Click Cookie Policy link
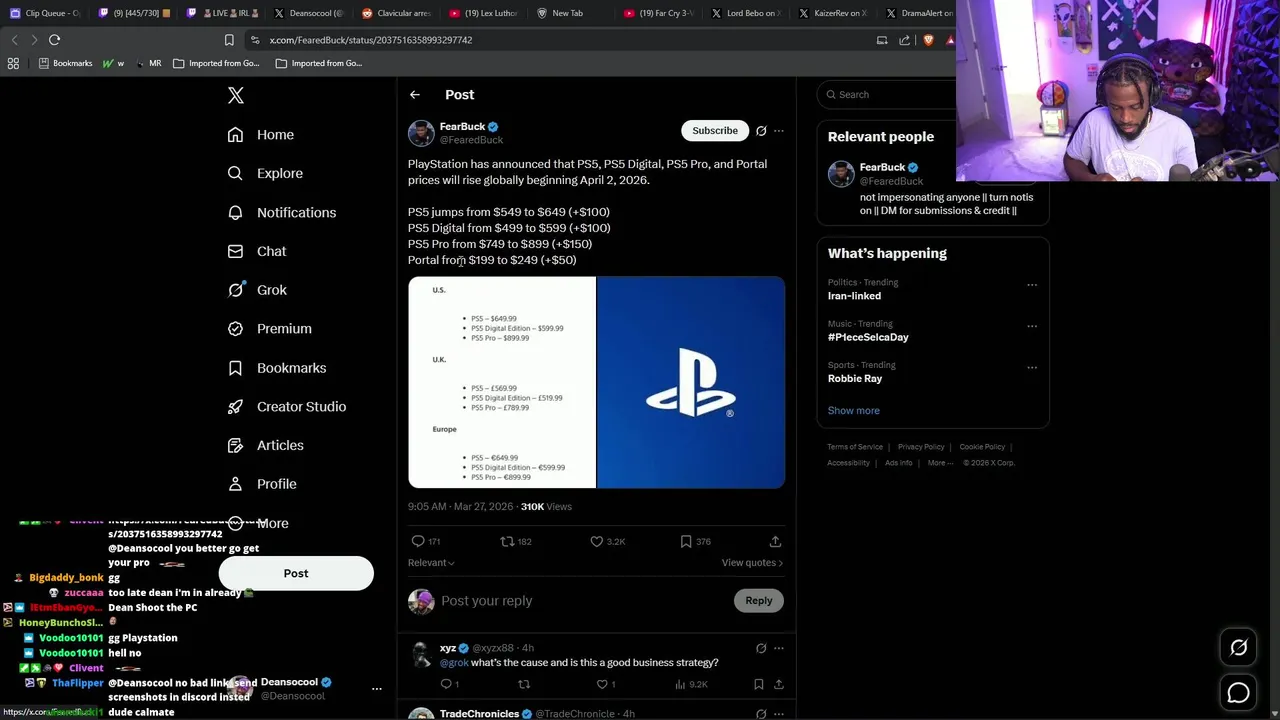Viewport: 1280px width, 720px height. click(982, 447)
